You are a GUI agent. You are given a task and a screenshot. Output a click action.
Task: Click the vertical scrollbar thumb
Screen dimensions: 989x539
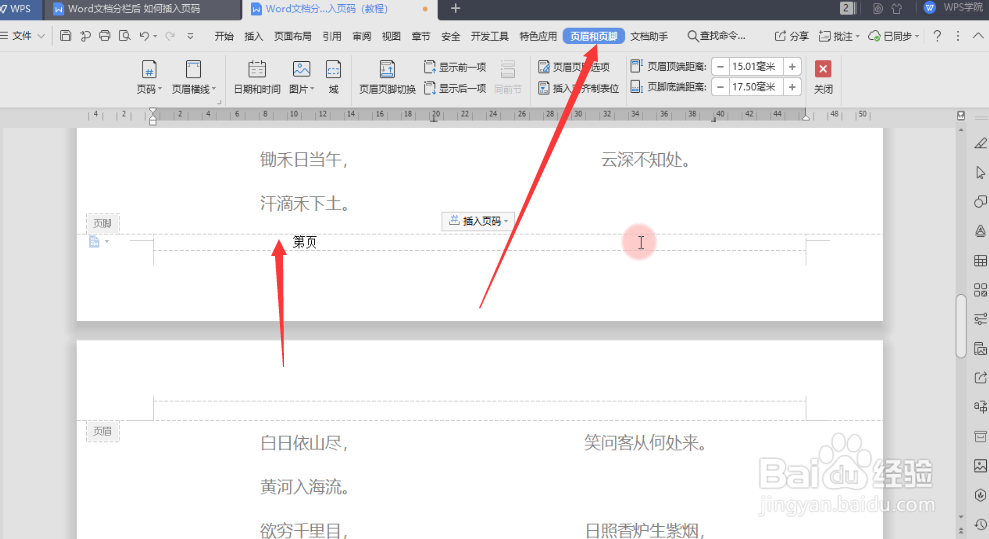pyautogui.click(x=961, y=326)
